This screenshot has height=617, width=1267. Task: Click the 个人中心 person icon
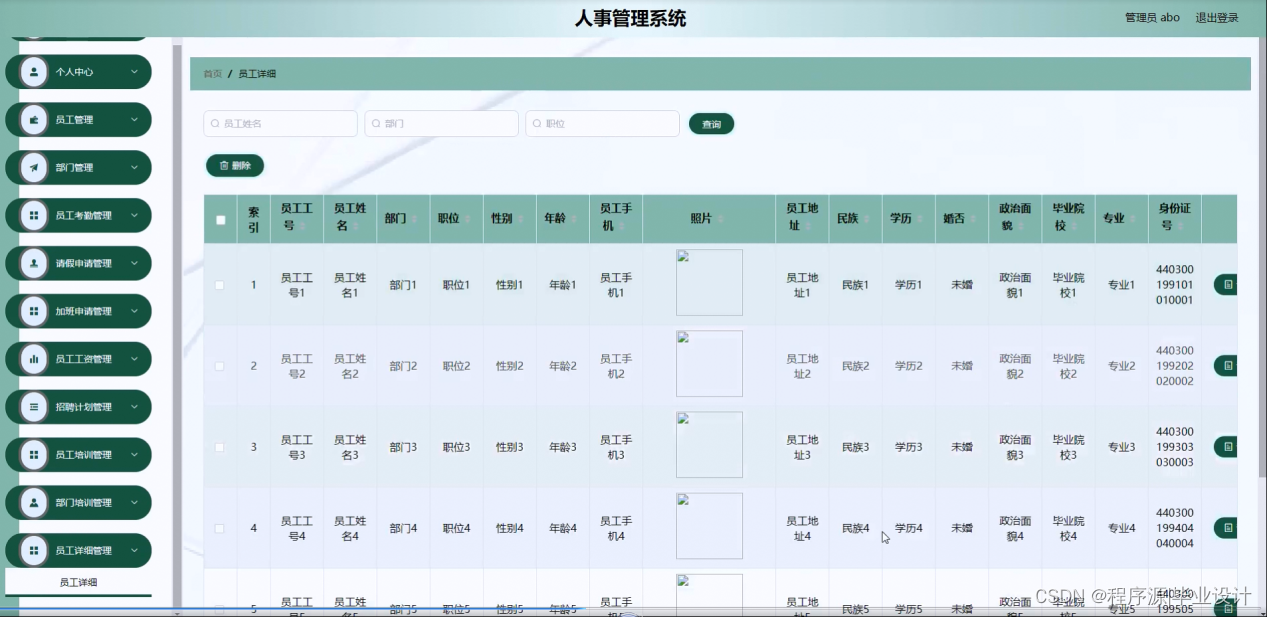click(x=34, y=72)
